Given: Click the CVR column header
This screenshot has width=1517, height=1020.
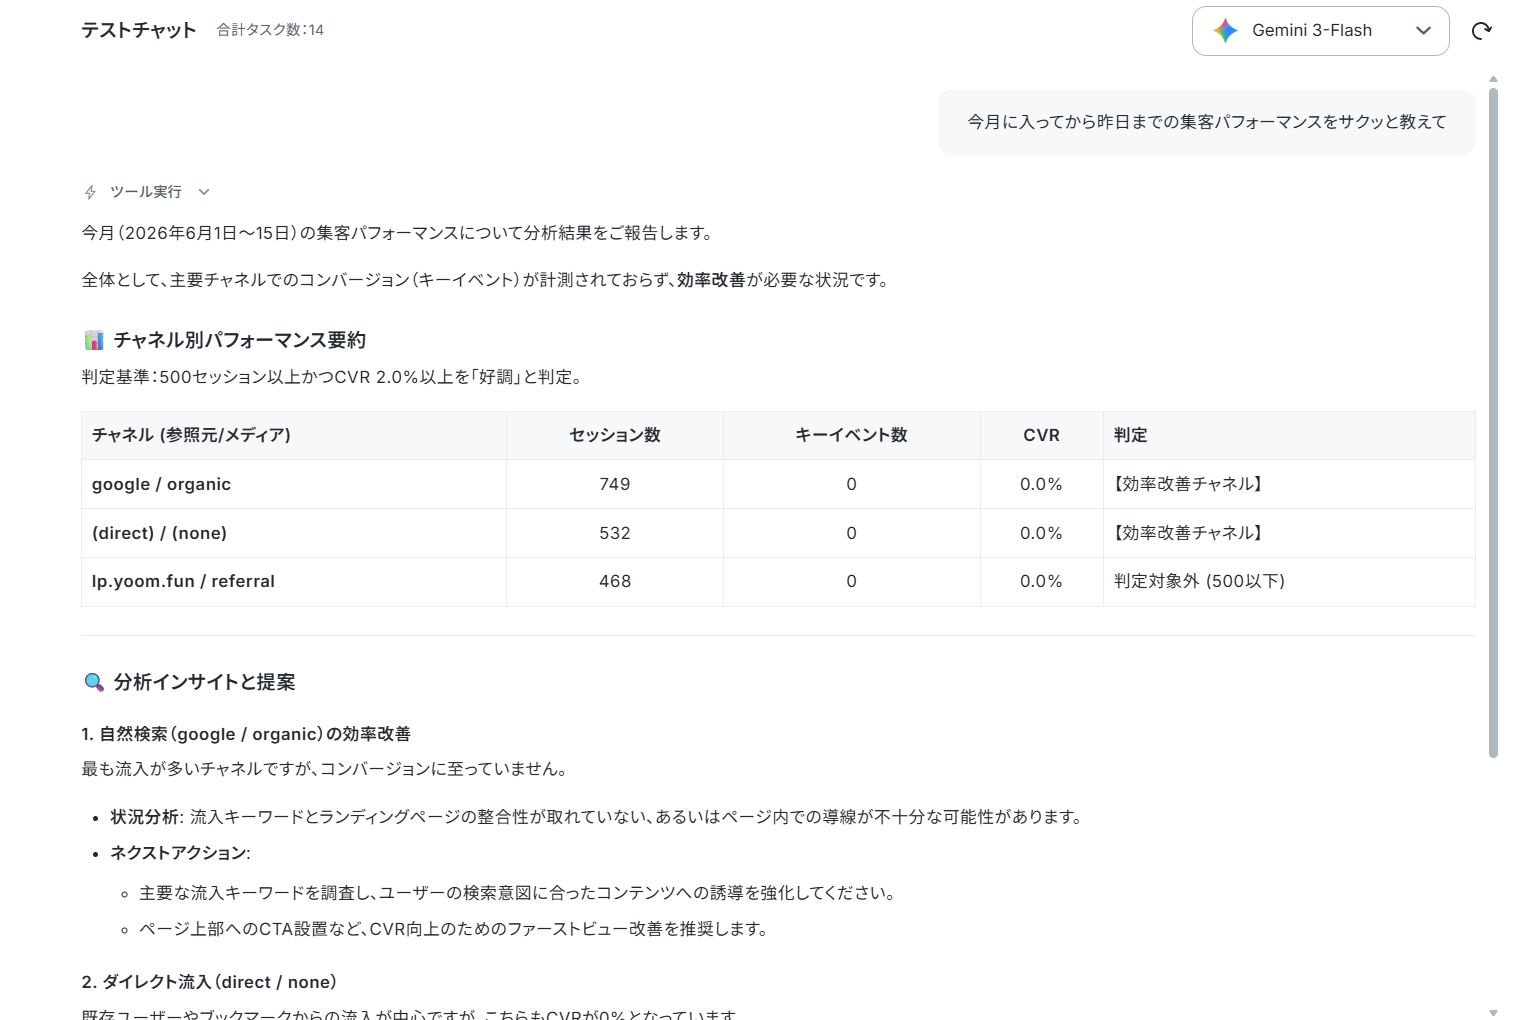Looking at the screenshot, I should click(1041, 435).
